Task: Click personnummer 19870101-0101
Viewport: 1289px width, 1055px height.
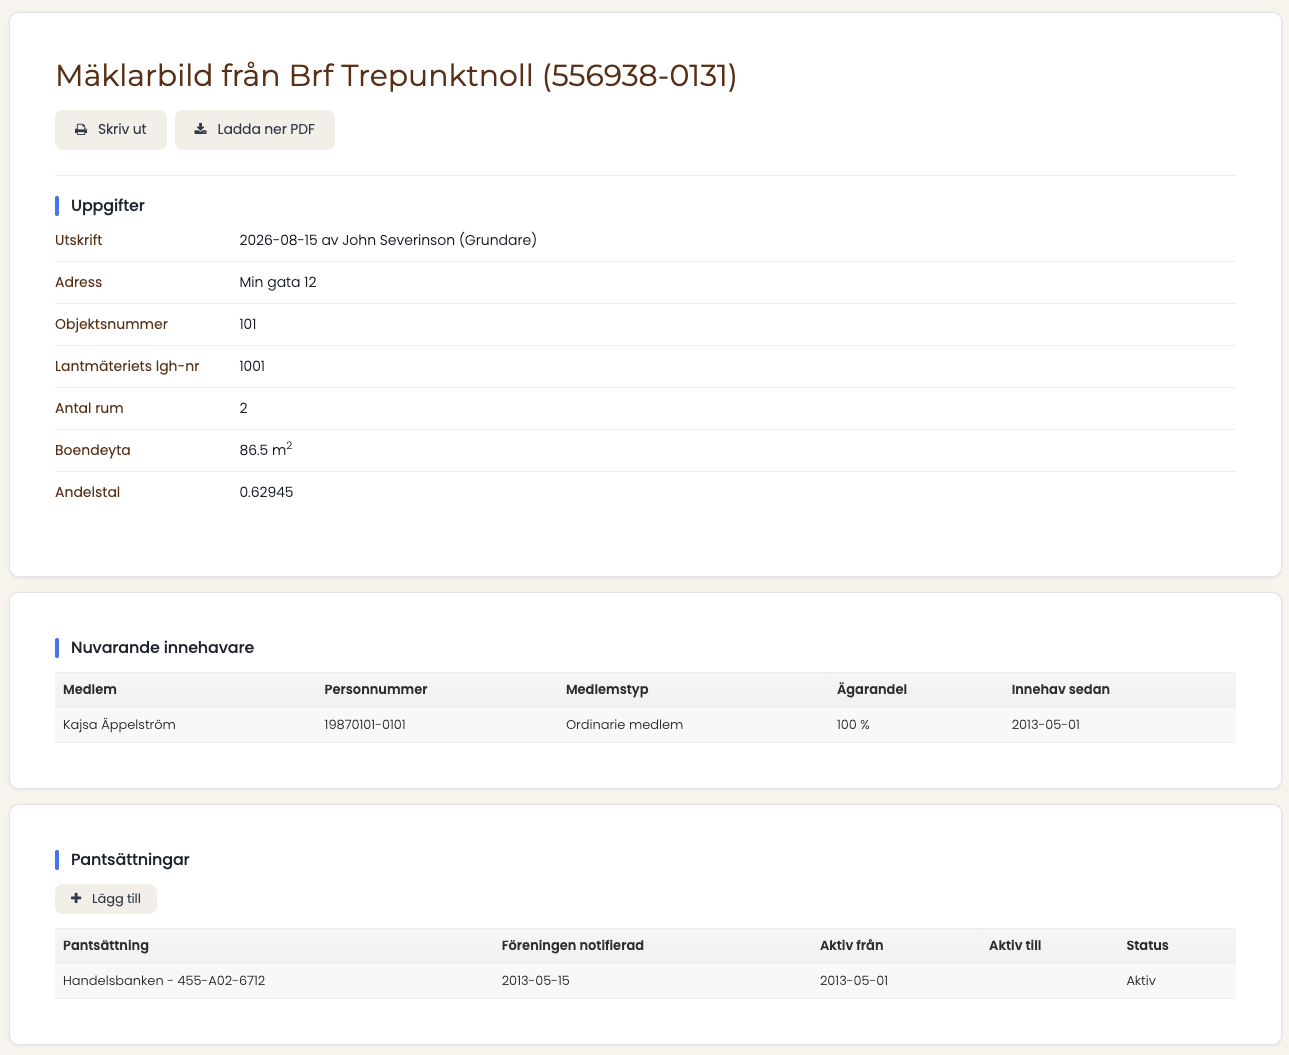Action: pyautogui.click(x=365, y=725)
